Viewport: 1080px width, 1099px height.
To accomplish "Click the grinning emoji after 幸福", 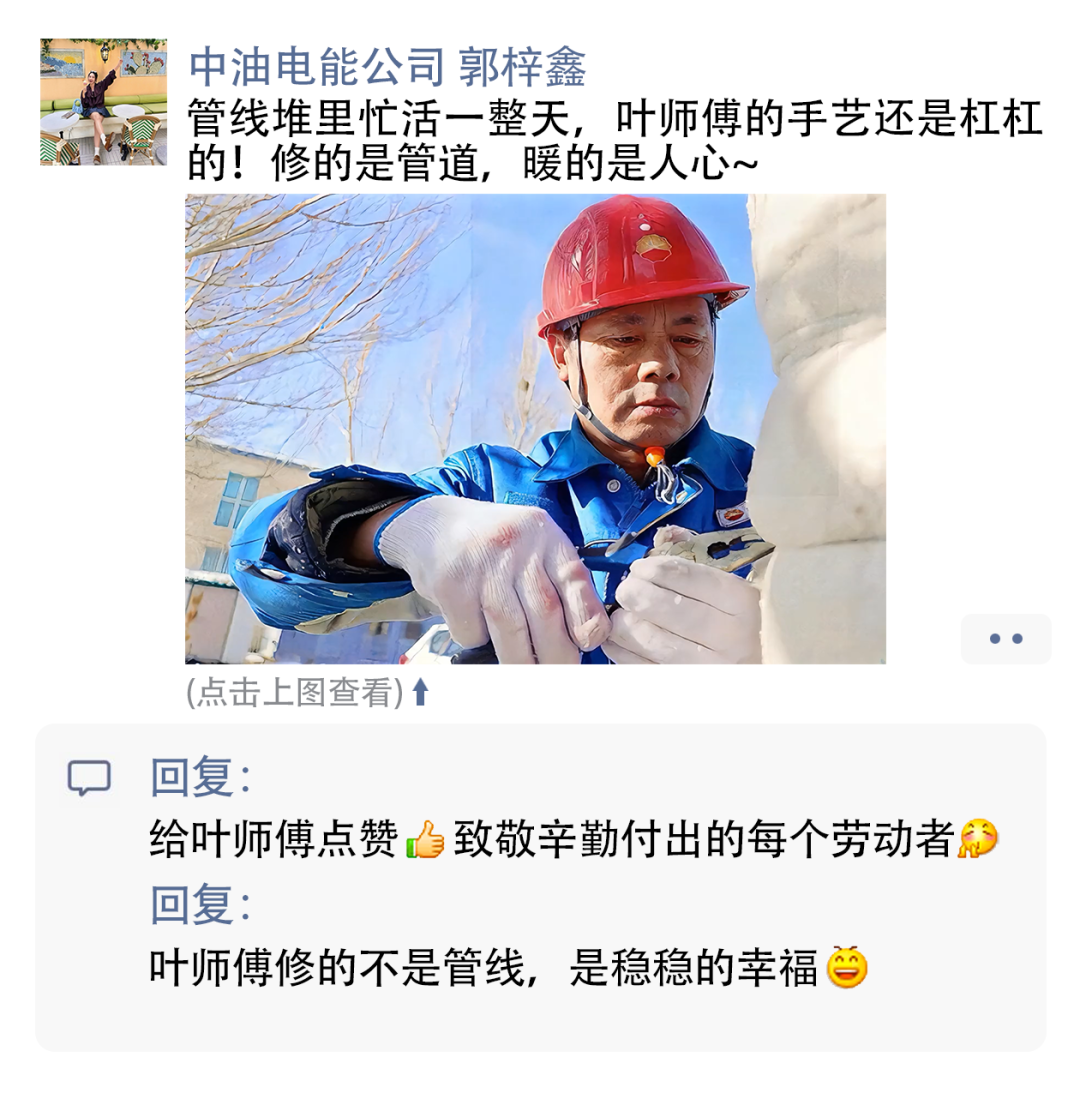I will tap(847, 967).
